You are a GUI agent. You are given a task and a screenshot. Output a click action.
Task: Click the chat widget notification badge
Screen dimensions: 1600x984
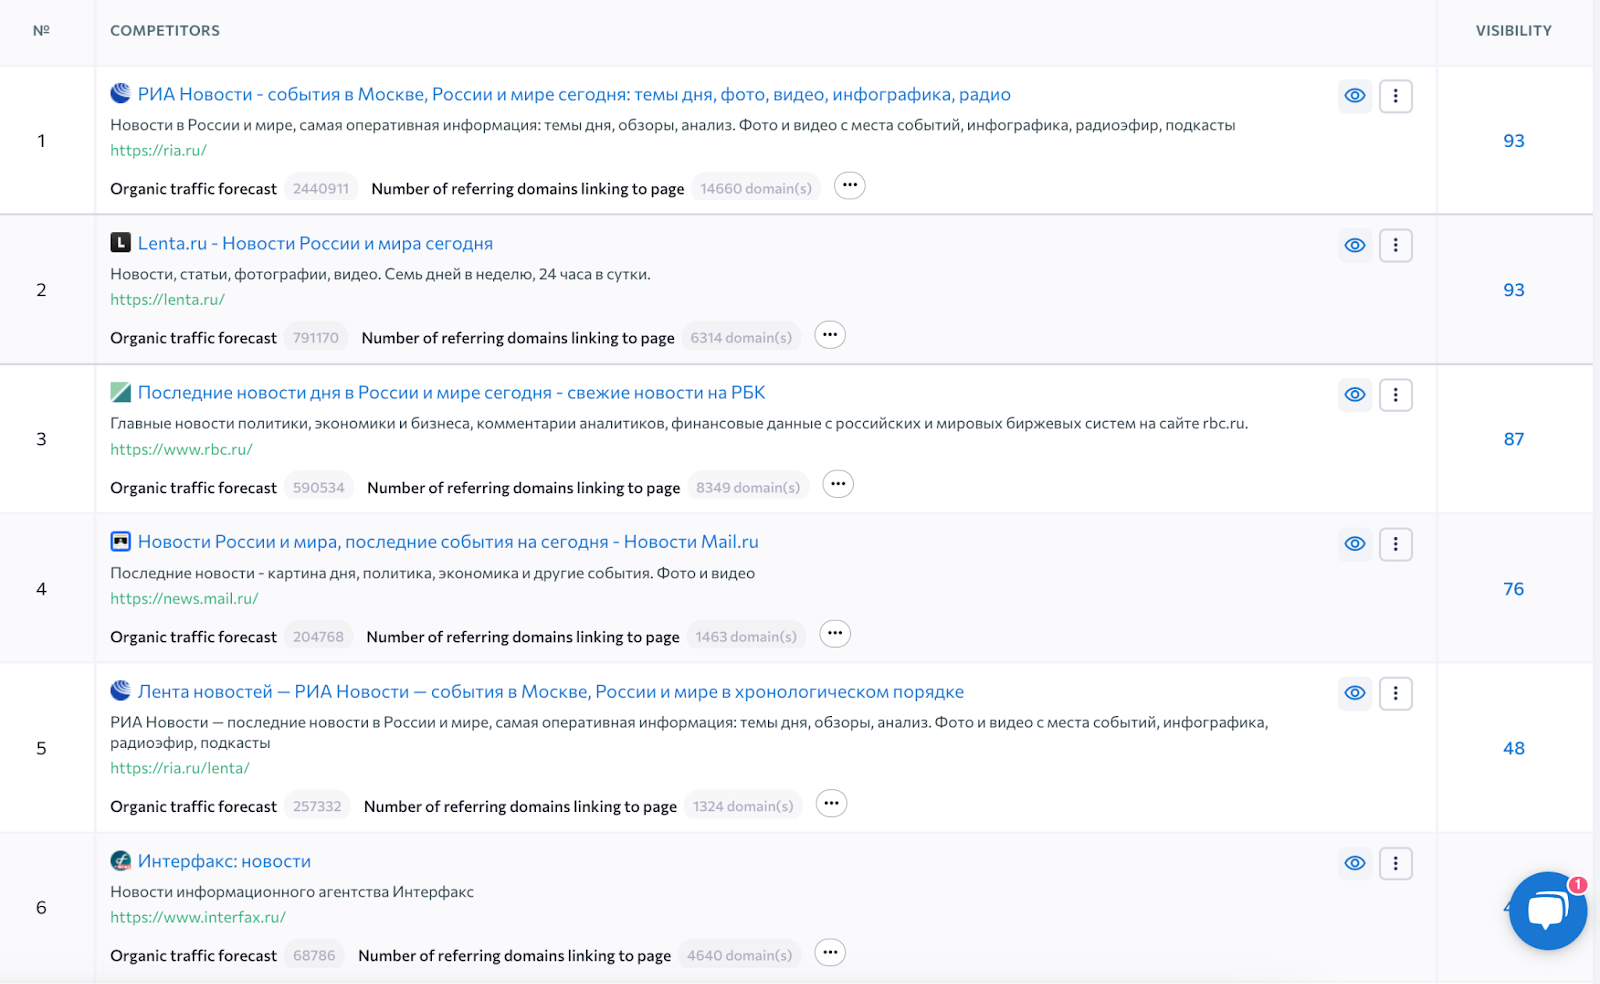pos(1577,884)
